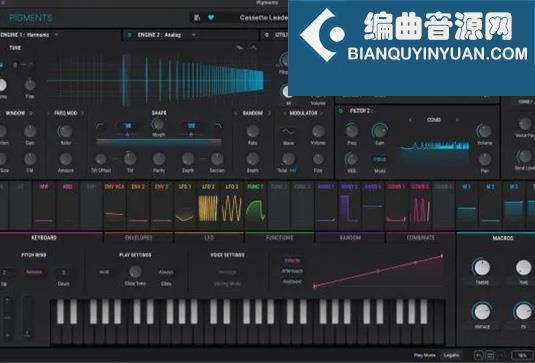Select next Random section mode arrow

coord(269,113)
